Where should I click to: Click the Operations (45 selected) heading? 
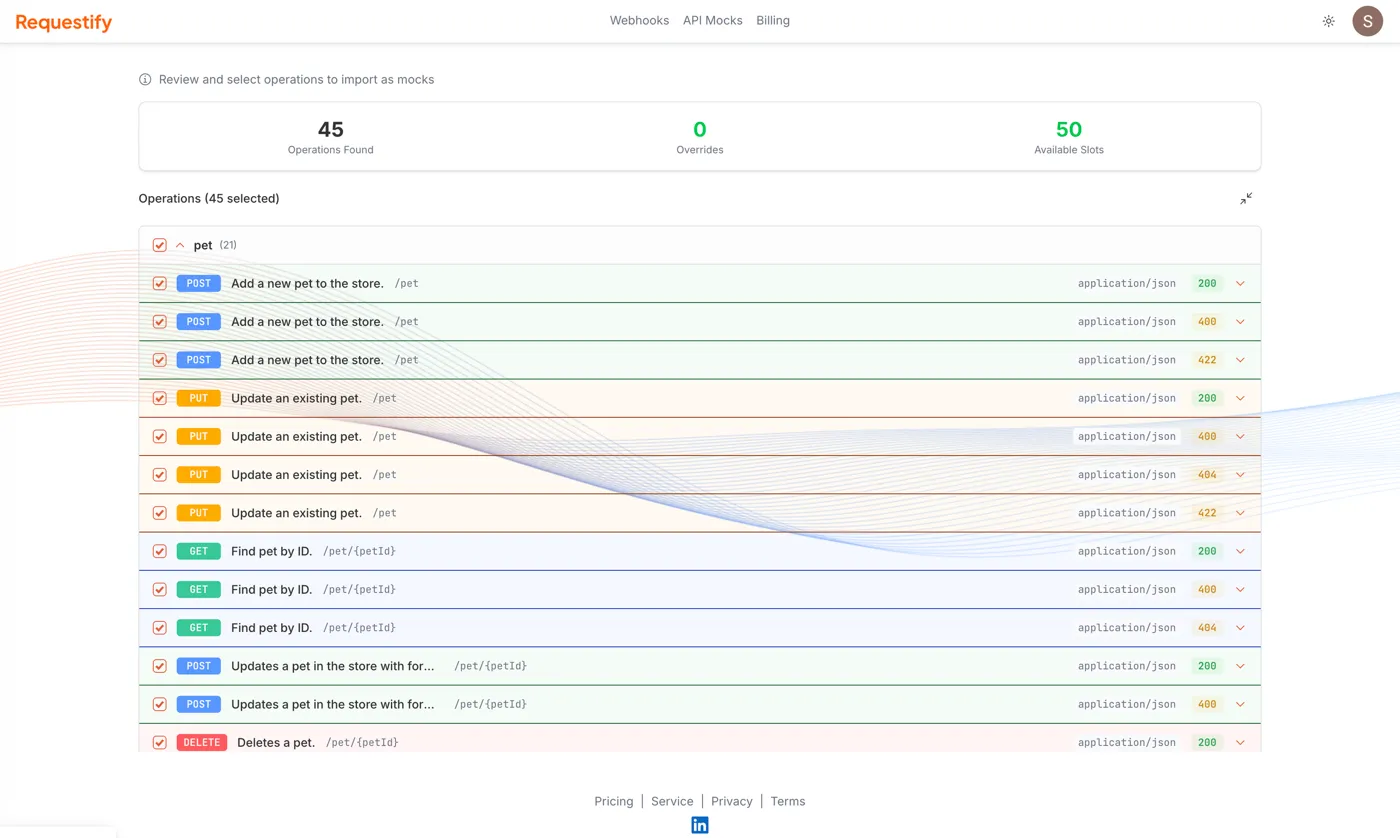point(209,199)
